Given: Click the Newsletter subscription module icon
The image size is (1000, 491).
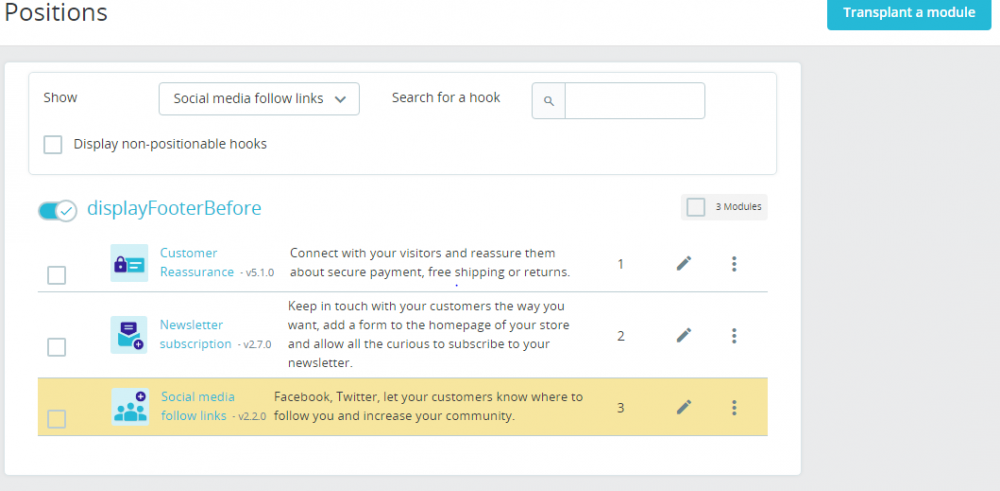Looking at the screenshot, I should tap(129, 335).
